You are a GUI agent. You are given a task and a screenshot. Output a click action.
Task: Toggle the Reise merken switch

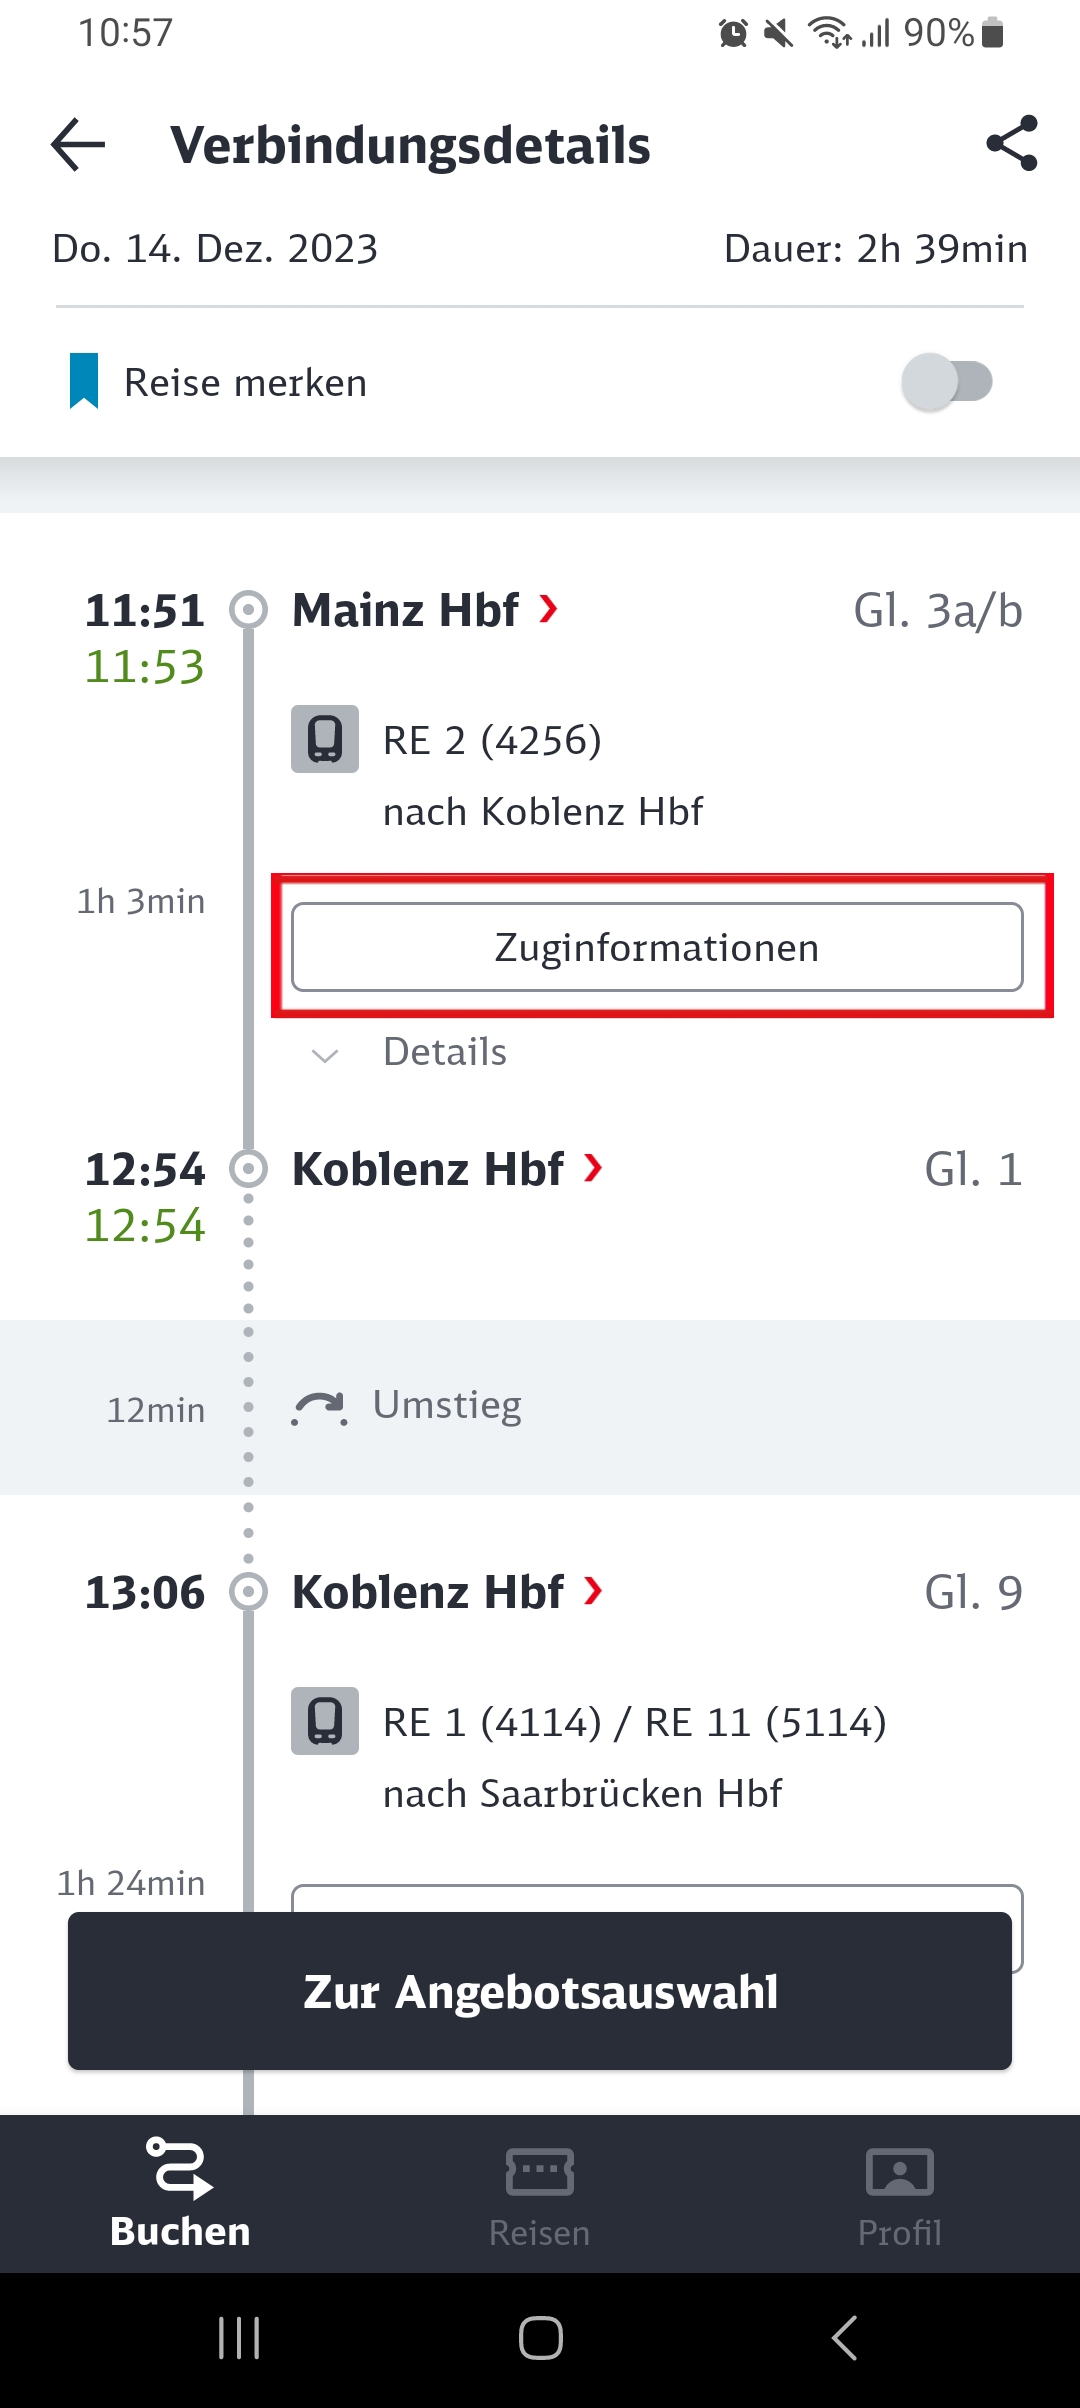pos(946,382)
